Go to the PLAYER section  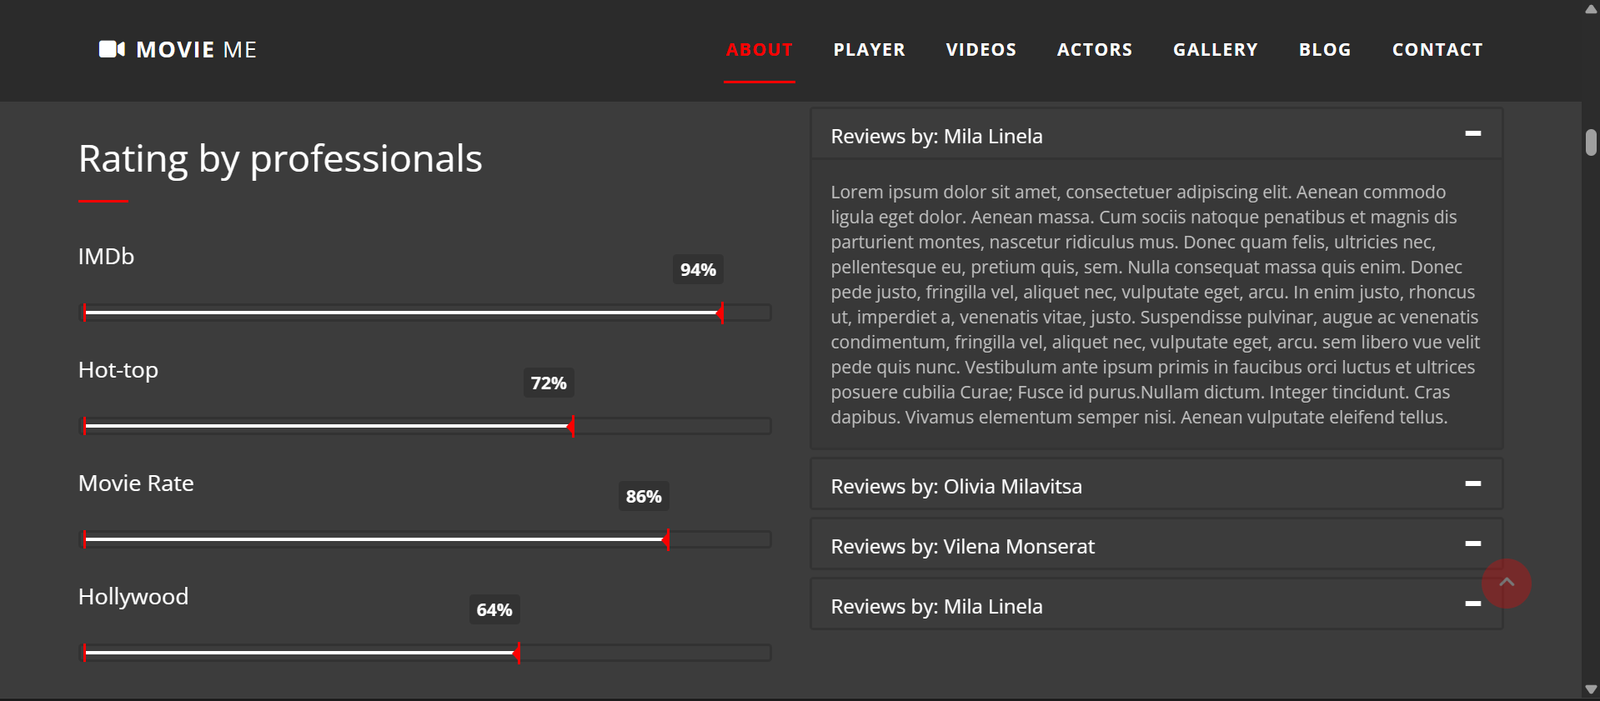(869, 50)
